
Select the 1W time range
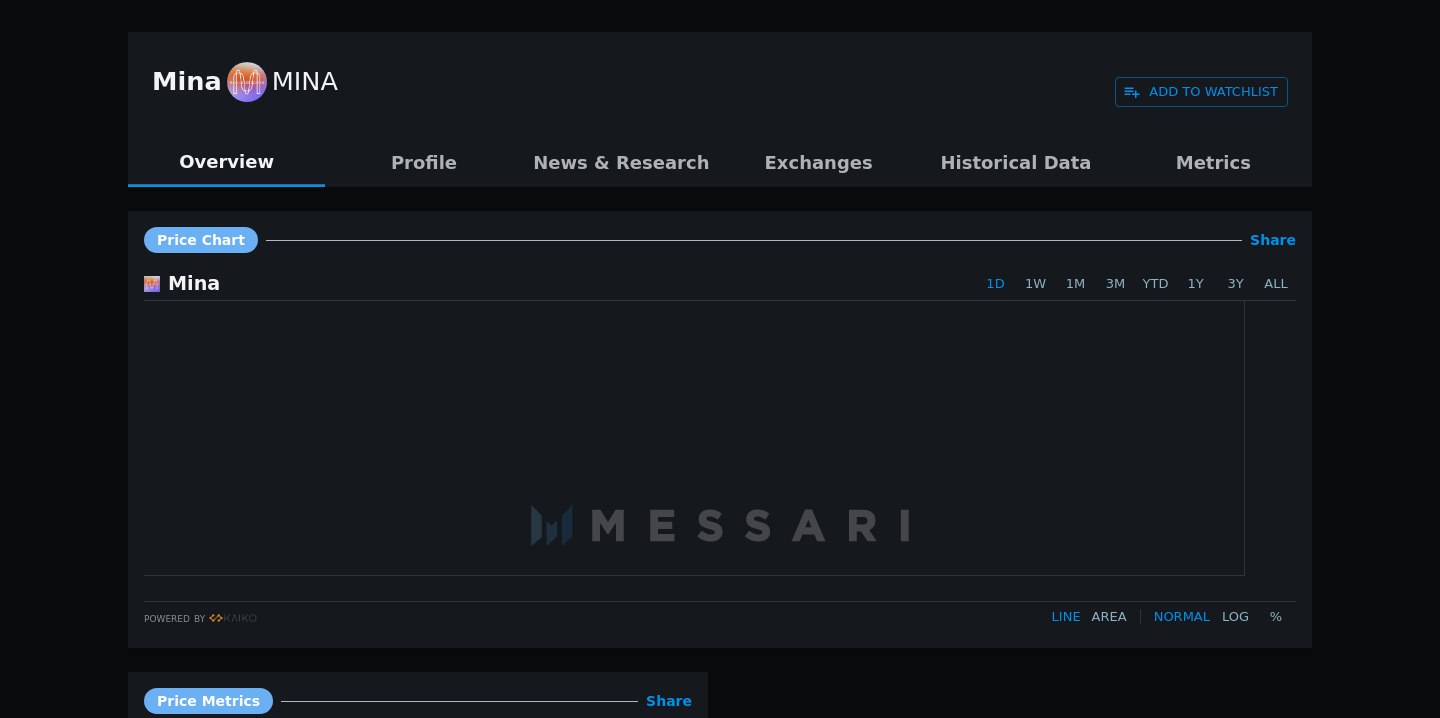(x=1035, y=284)
